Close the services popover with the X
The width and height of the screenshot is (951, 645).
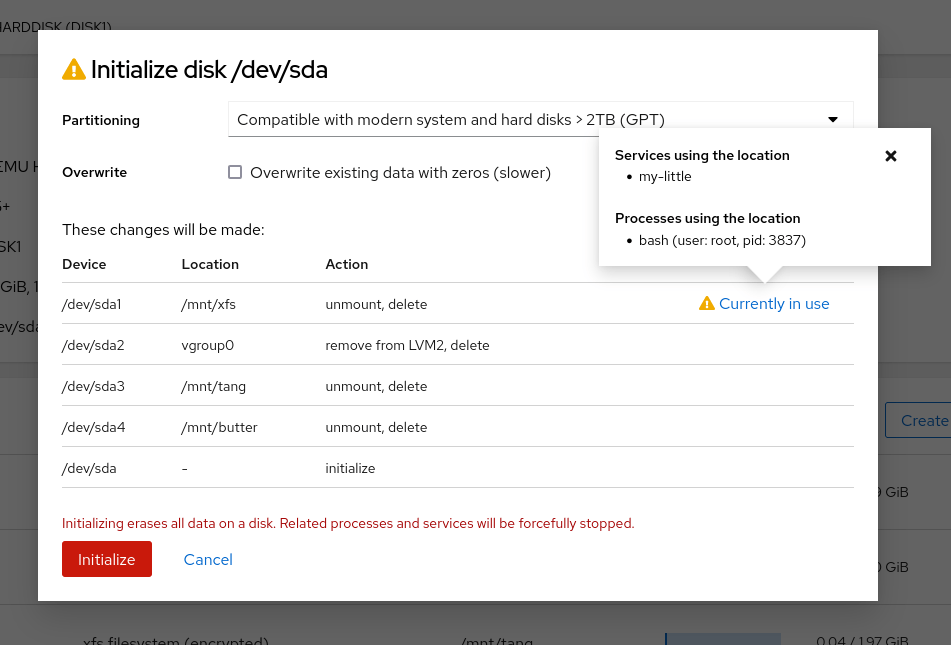click(891, 156)
